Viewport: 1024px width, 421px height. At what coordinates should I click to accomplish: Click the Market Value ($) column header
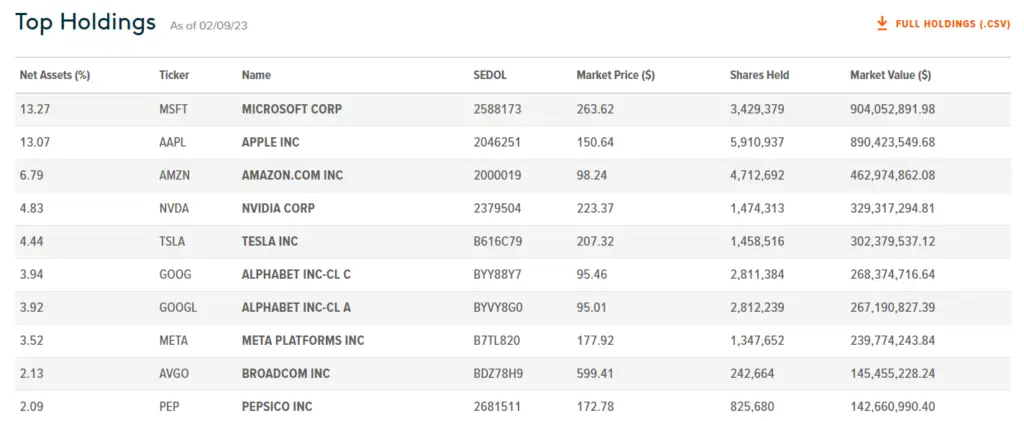pyautogui.click(x=891, y=75)
